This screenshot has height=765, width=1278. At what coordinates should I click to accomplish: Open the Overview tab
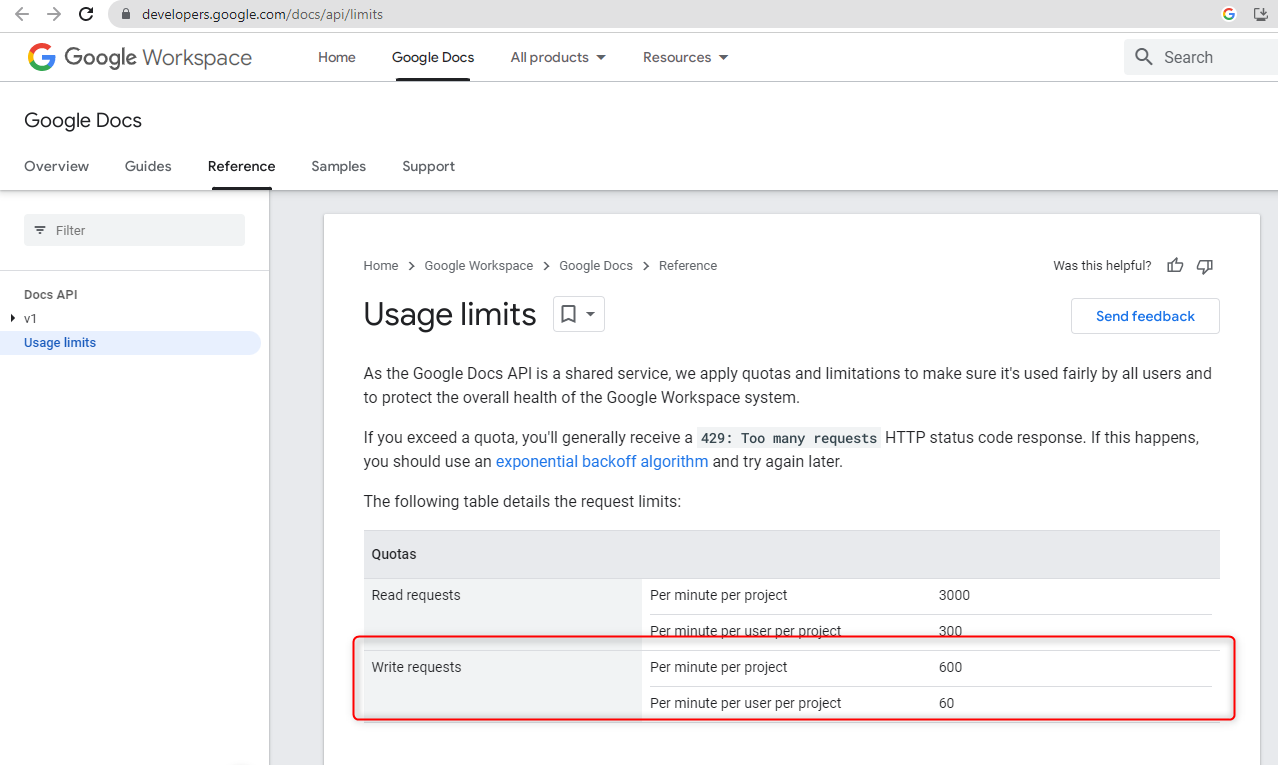56,166
